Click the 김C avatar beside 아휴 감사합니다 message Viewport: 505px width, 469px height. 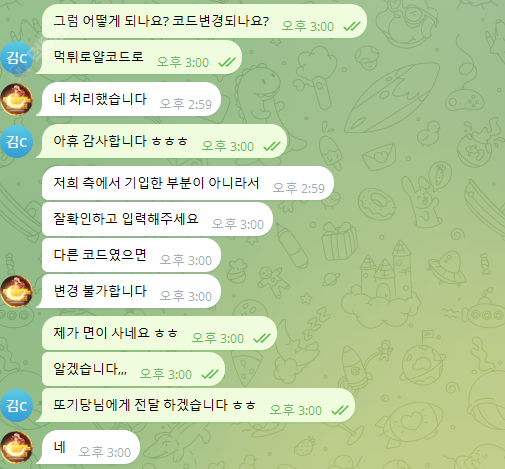tap(16, 142)
